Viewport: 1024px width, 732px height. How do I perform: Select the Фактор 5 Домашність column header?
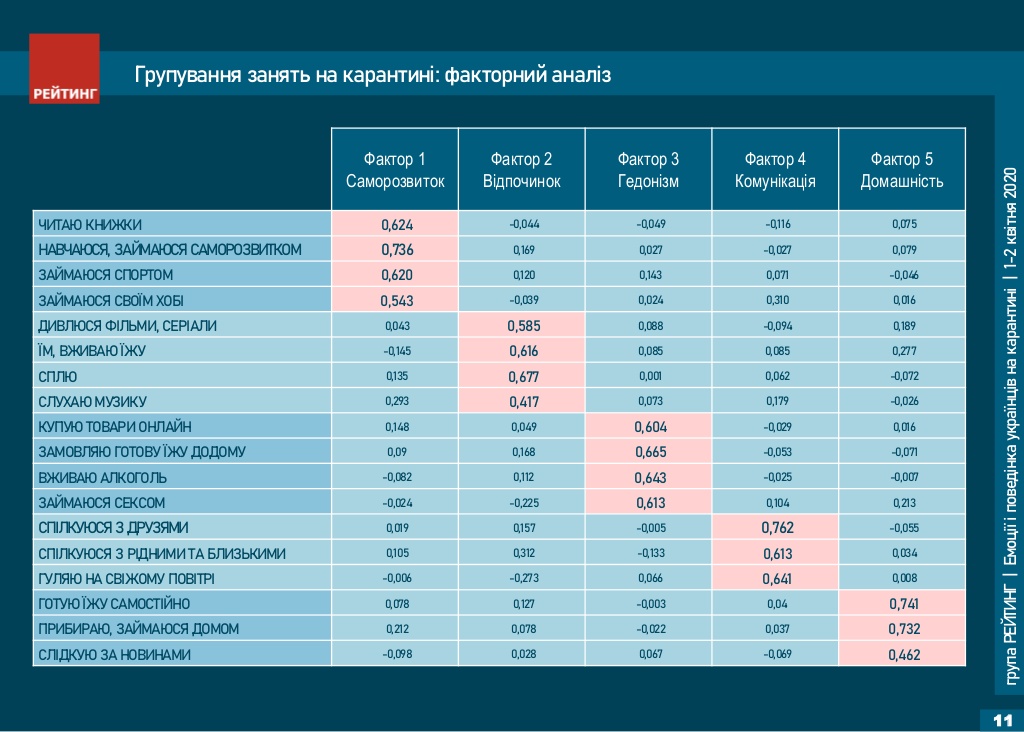coord(902,170)
